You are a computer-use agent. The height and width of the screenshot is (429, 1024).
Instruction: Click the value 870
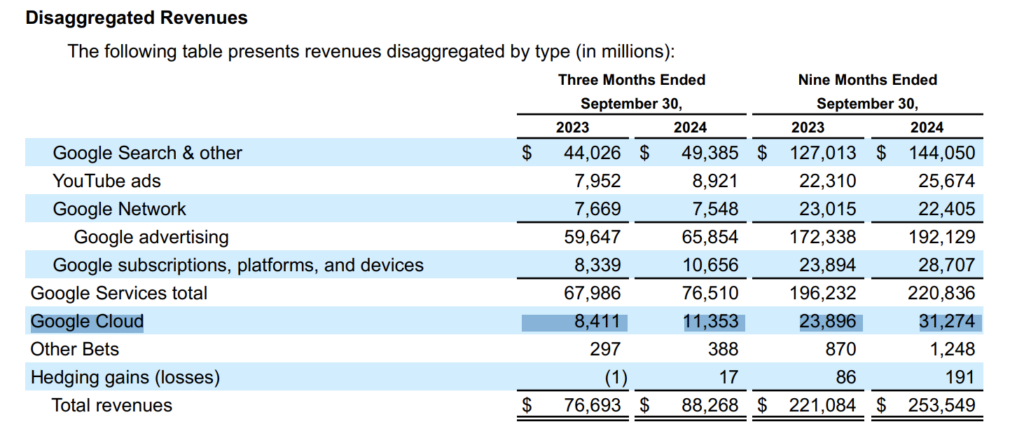pos(840,349)
